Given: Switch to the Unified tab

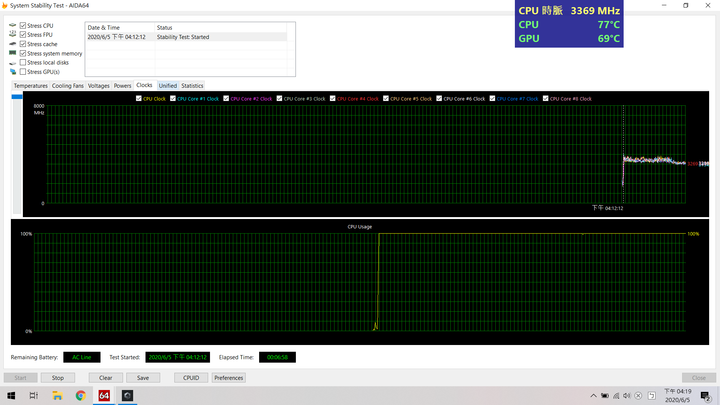Looking at the screenshot, I should pyautogui.click(x=168, y=86).
